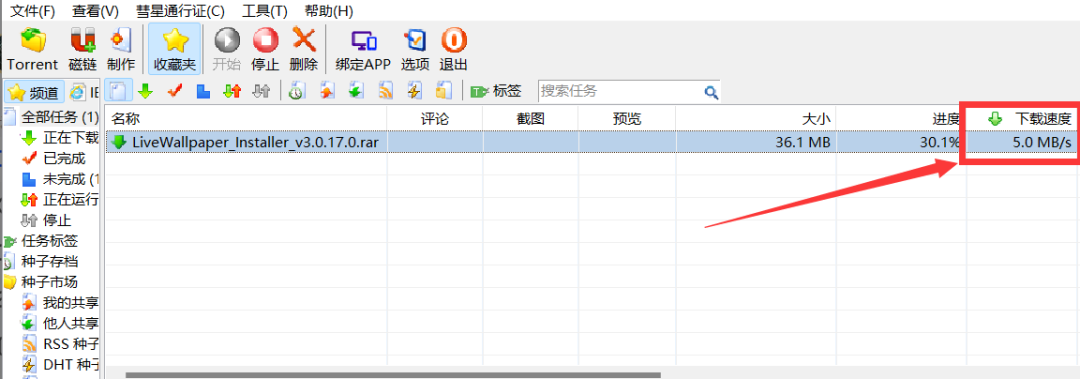Stop the task with the 停止 icon
Screen dimensions: 1080x379
pyautogui.click(x=265, y=49)
